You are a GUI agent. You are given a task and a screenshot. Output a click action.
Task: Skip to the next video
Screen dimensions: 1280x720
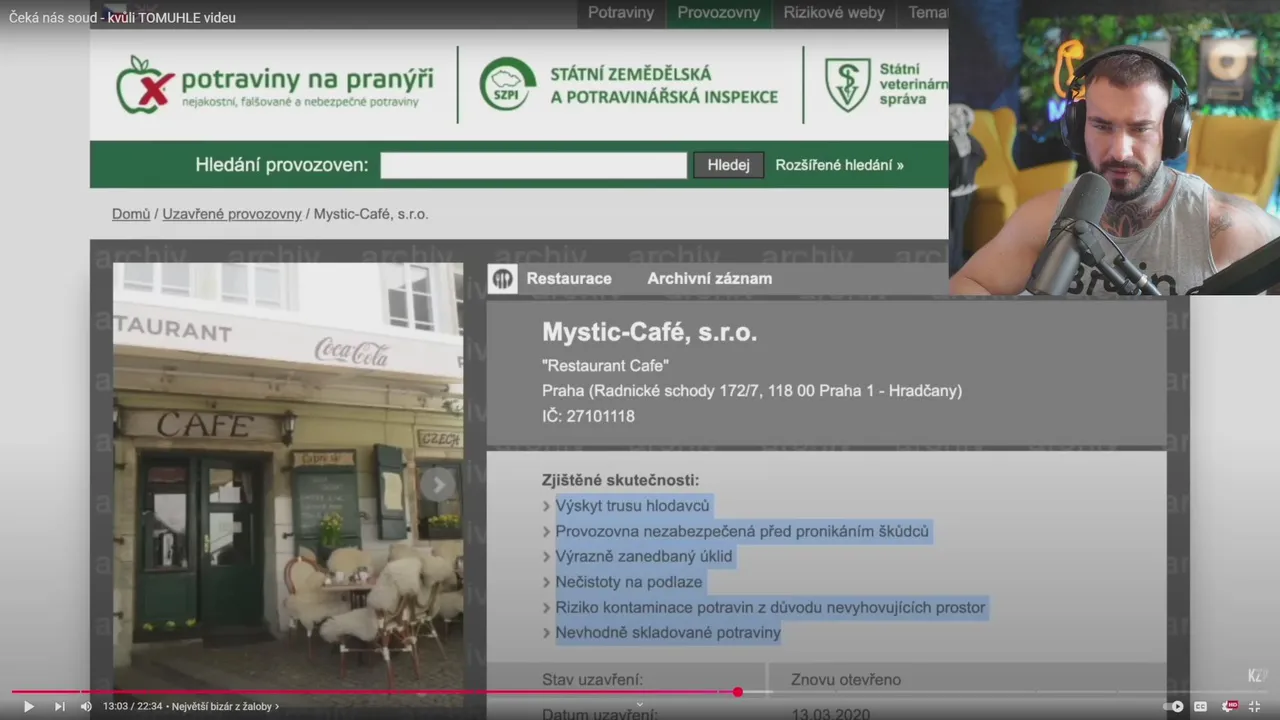point(59,706)
